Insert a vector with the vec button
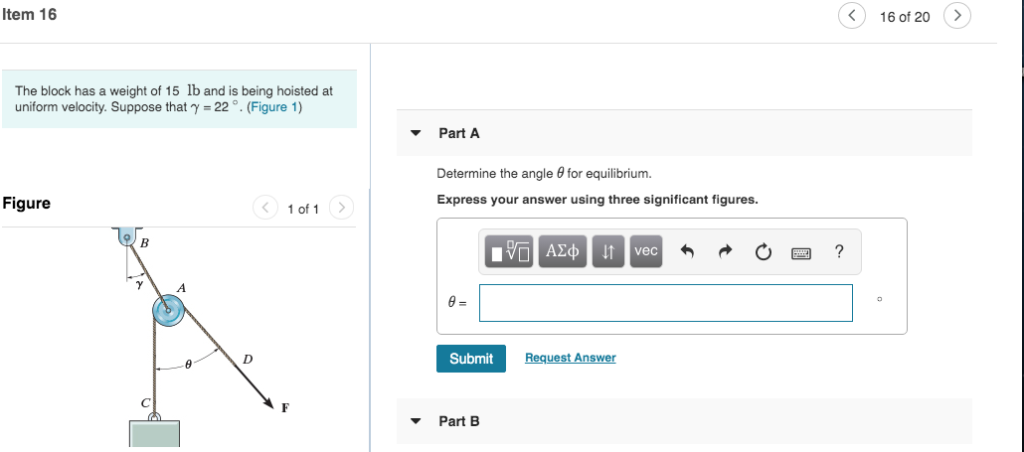This screenshot has width=1024, height=452. click(646, 251)
